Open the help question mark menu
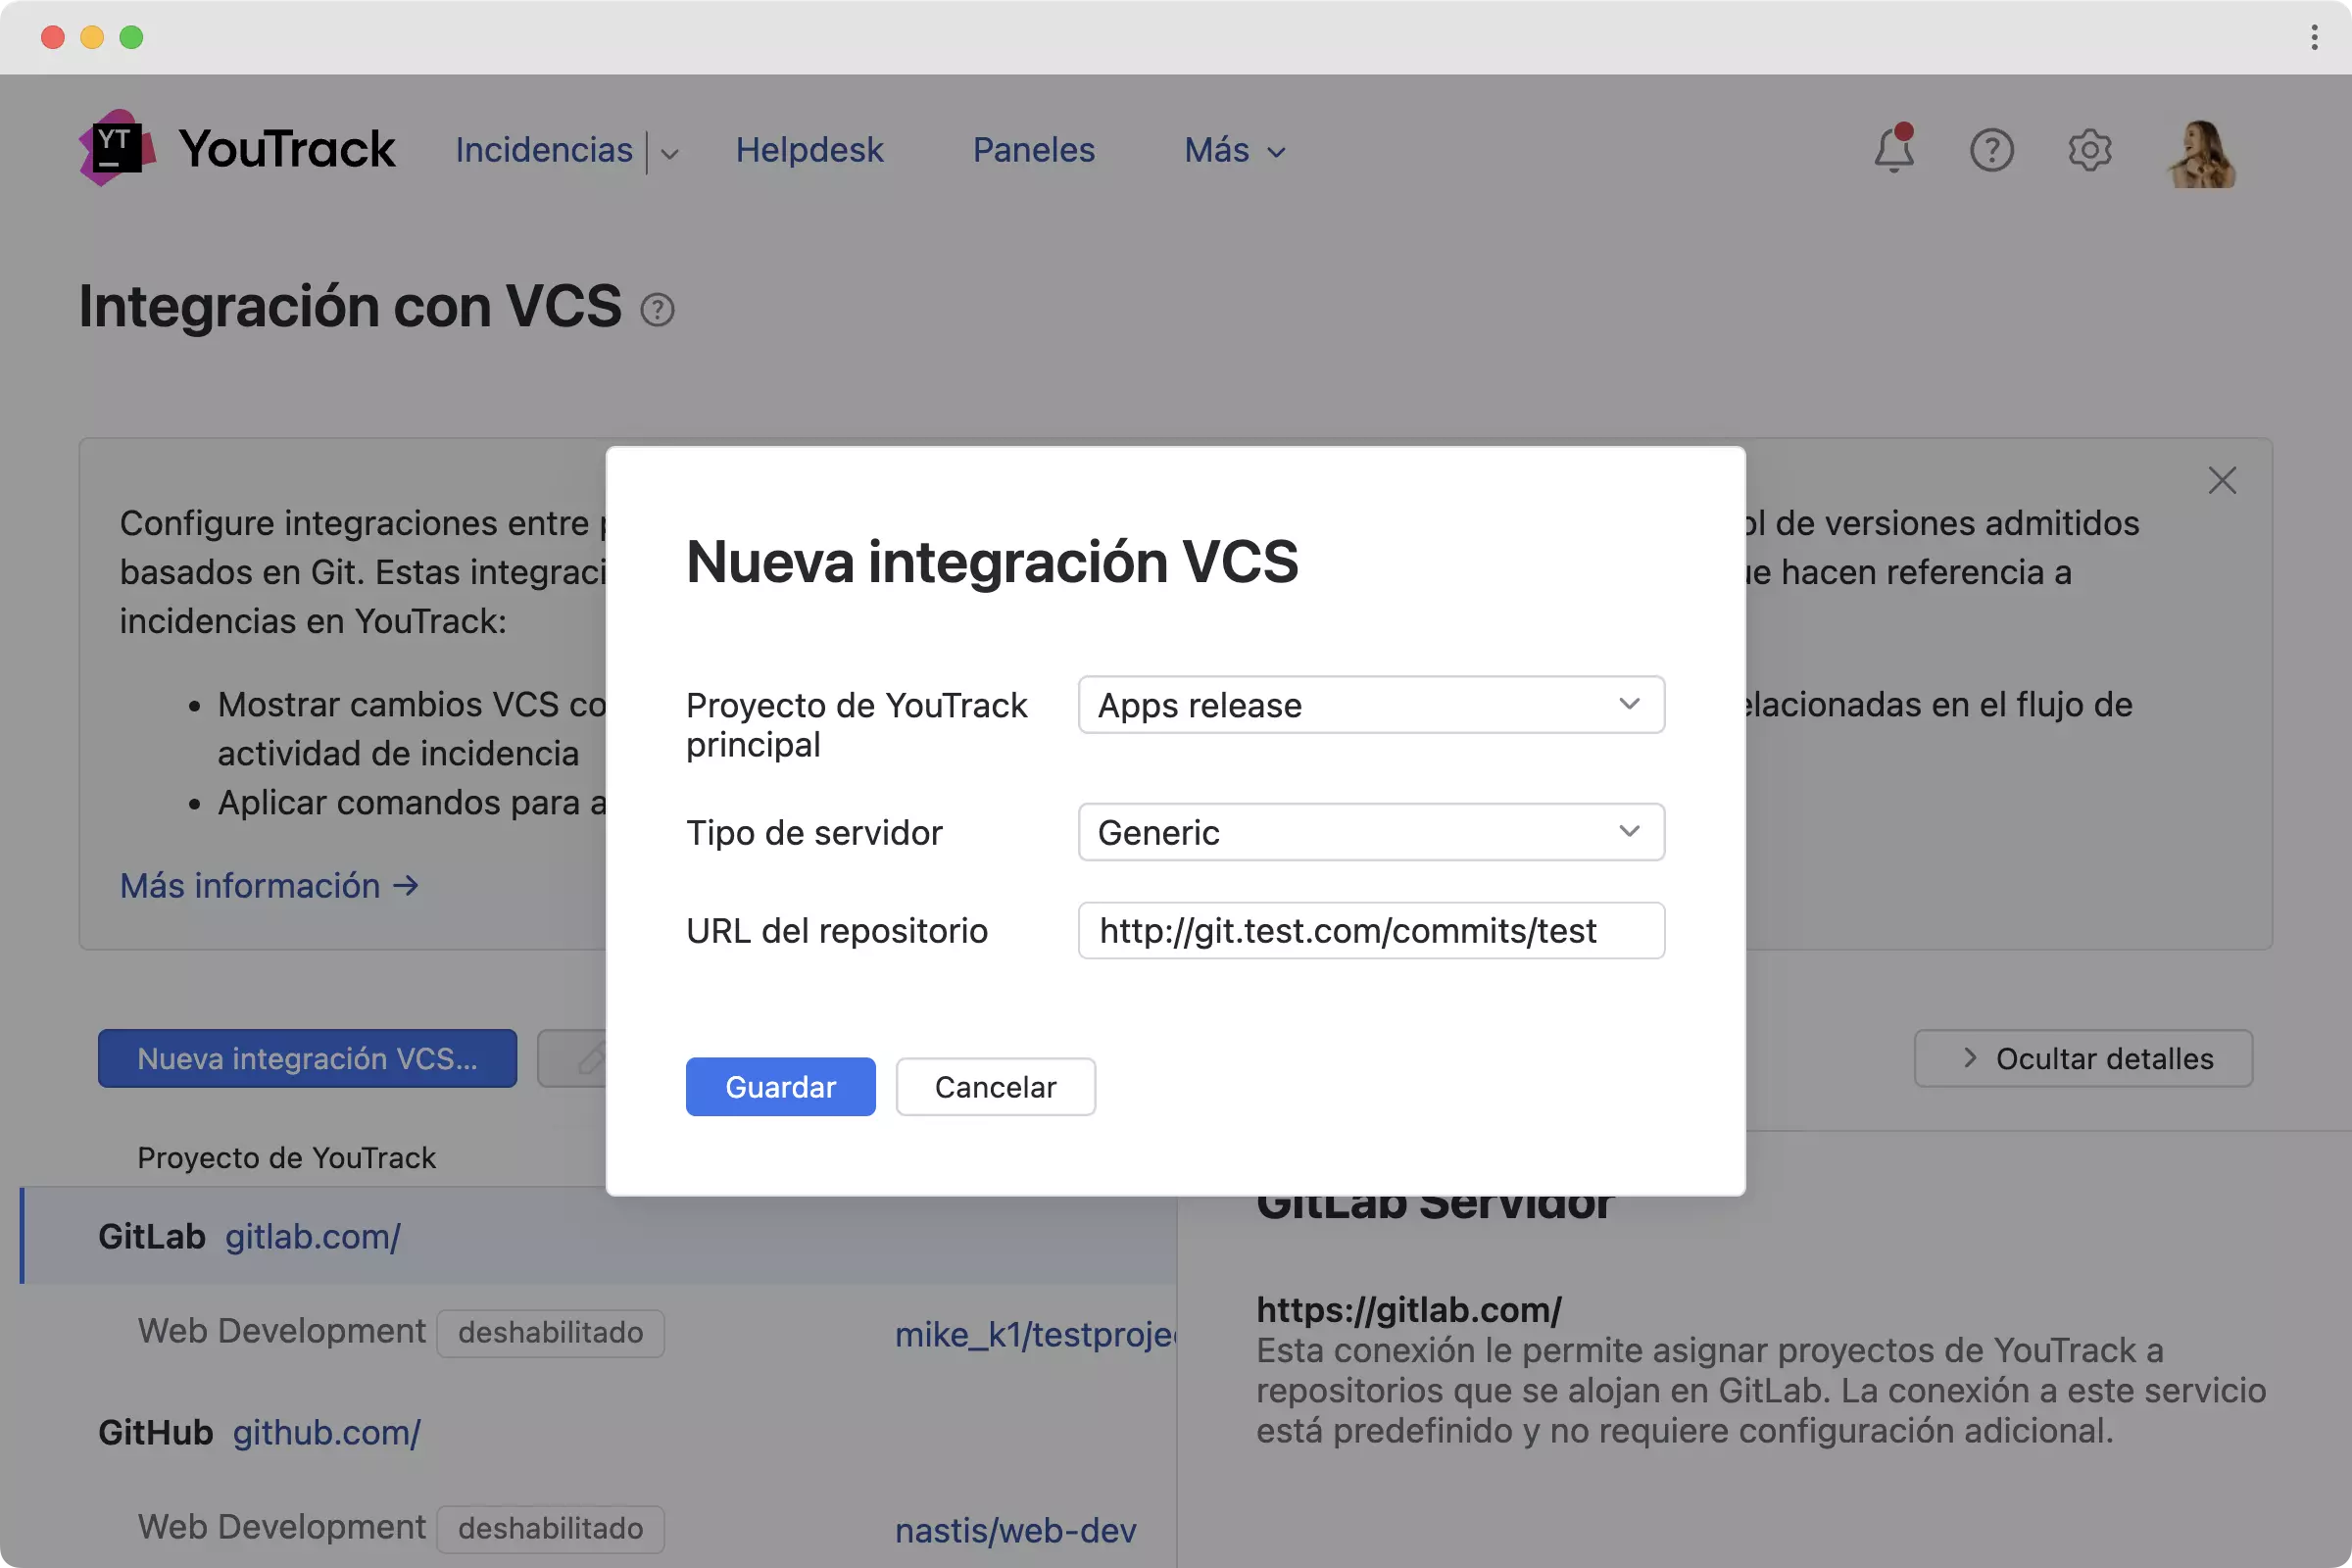This screenshot has width=2352, height=1568. [1991, 150]
